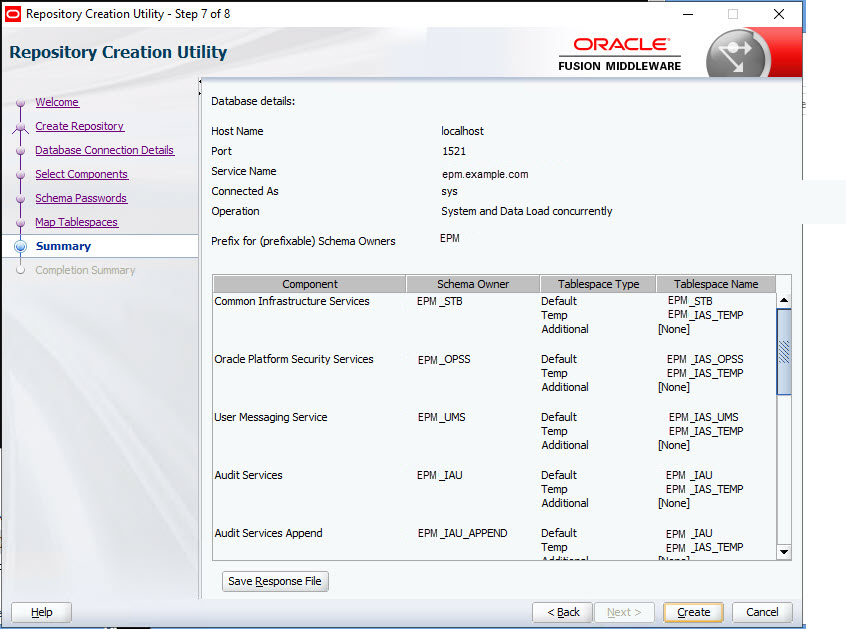Viewport: 846px width, 629px height.
Task: Navigate to Select Components step
Action: point(81,174)
